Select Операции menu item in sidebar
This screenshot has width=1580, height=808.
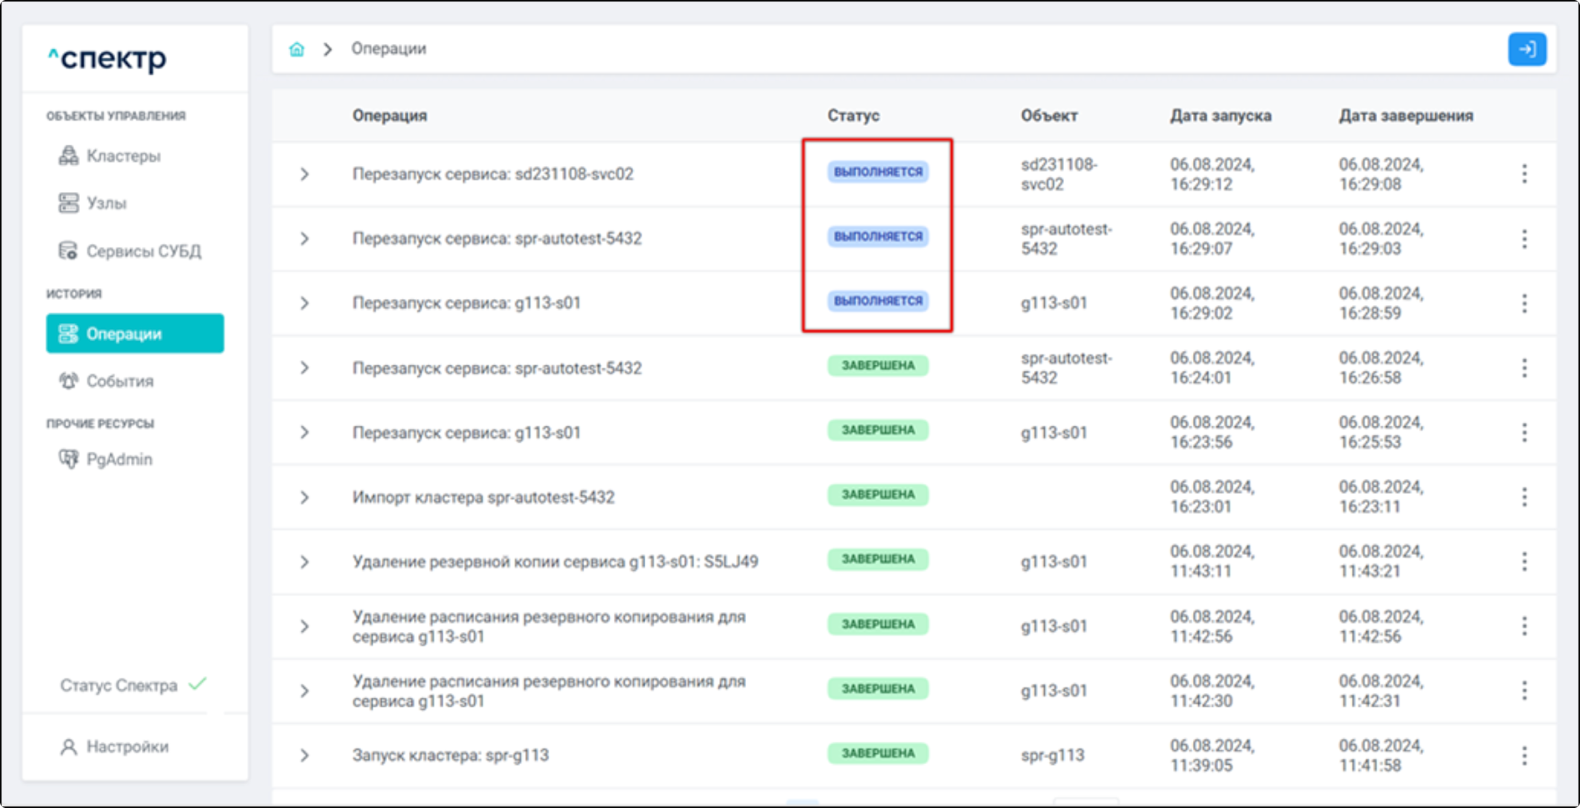tap(135, 334)
